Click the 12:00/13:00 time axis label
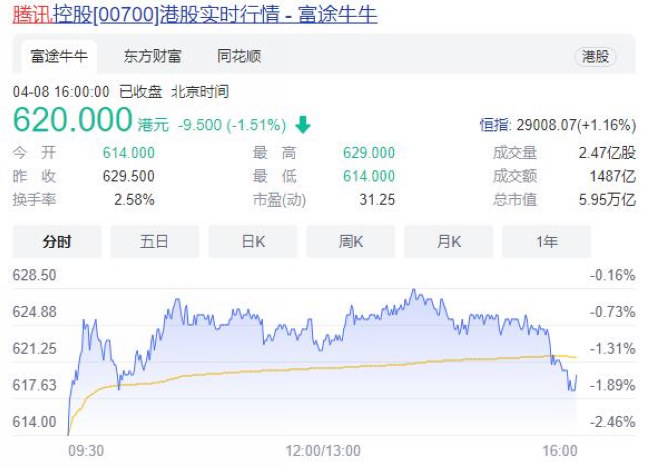 (323, 451)
